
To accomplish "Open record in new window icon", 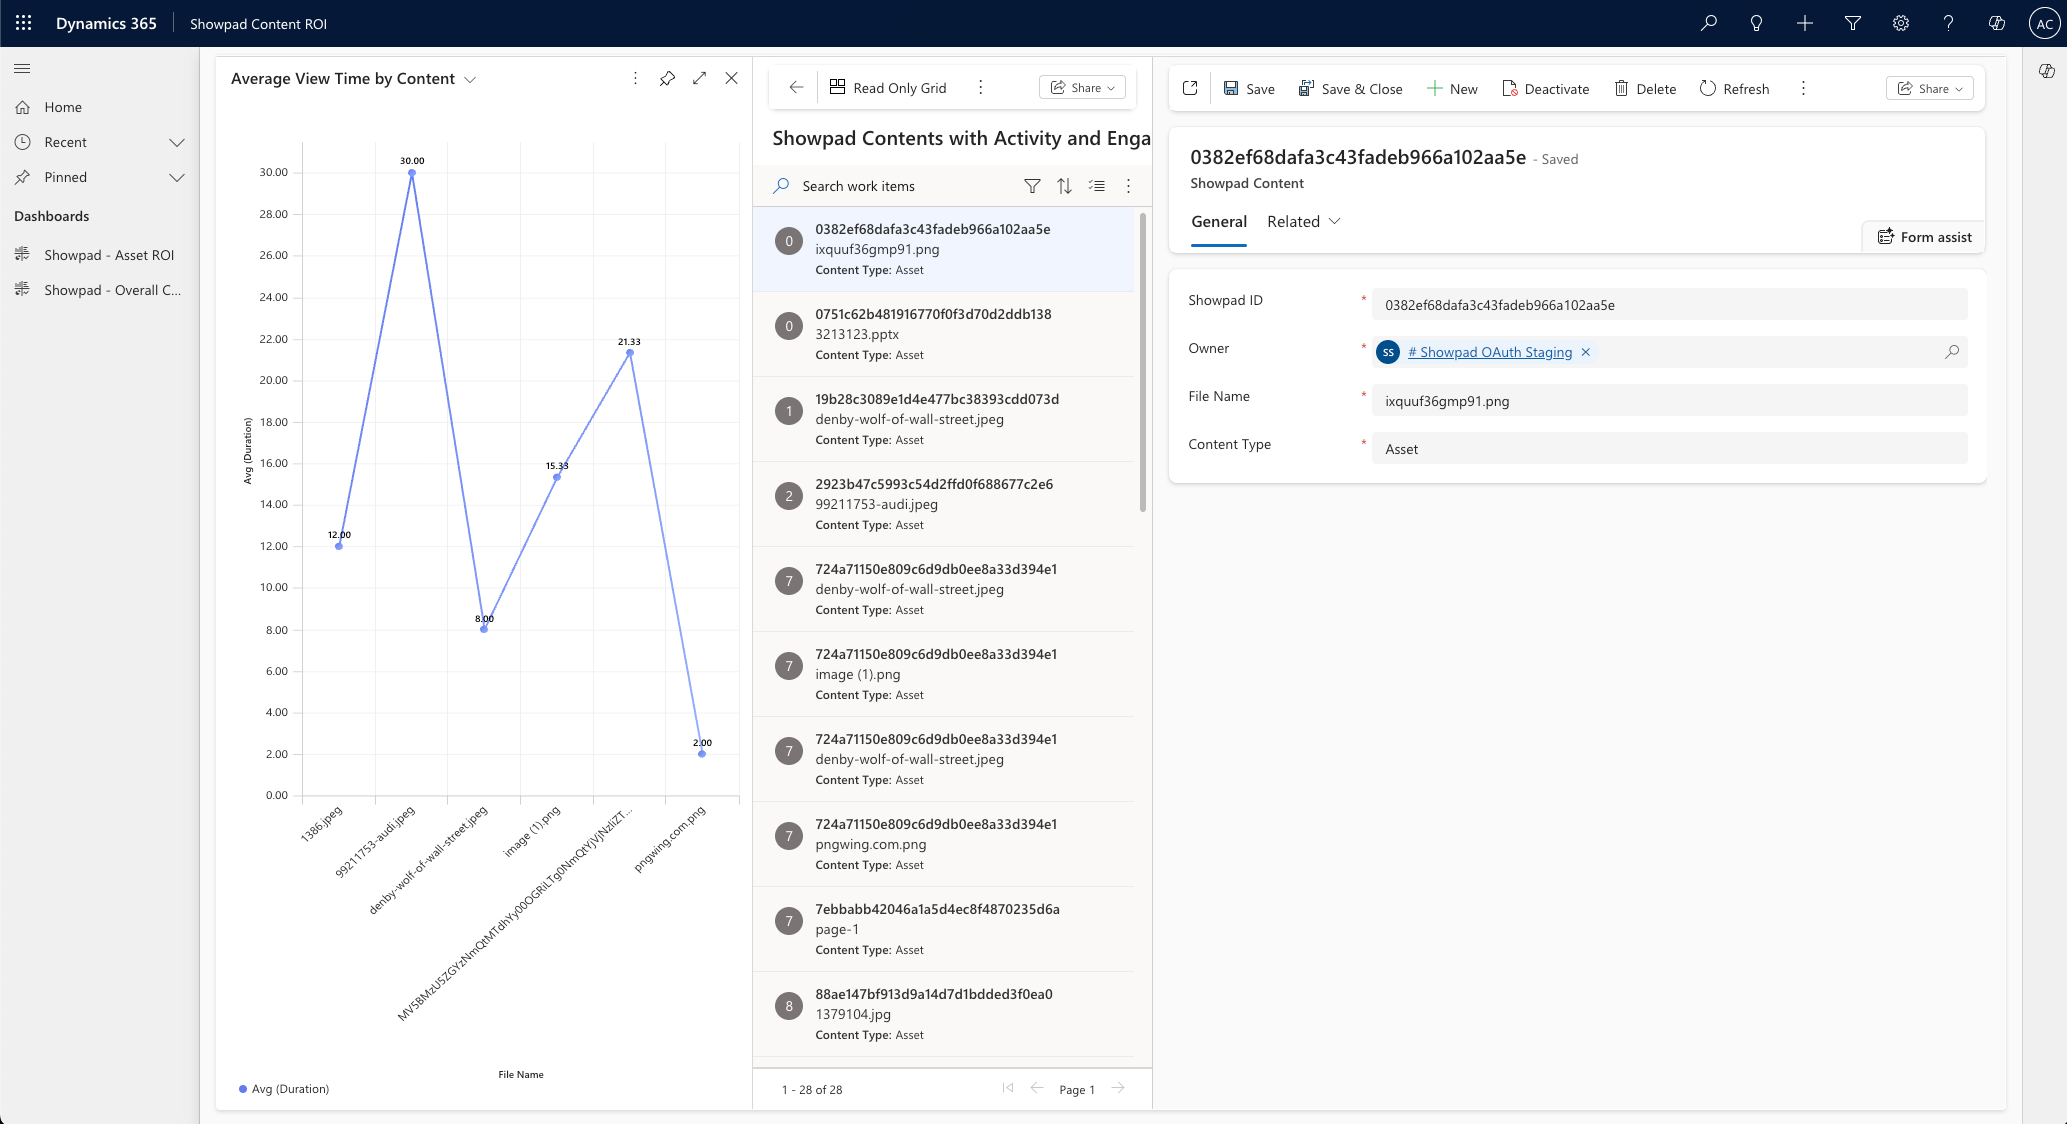I will coord(1190,88).
